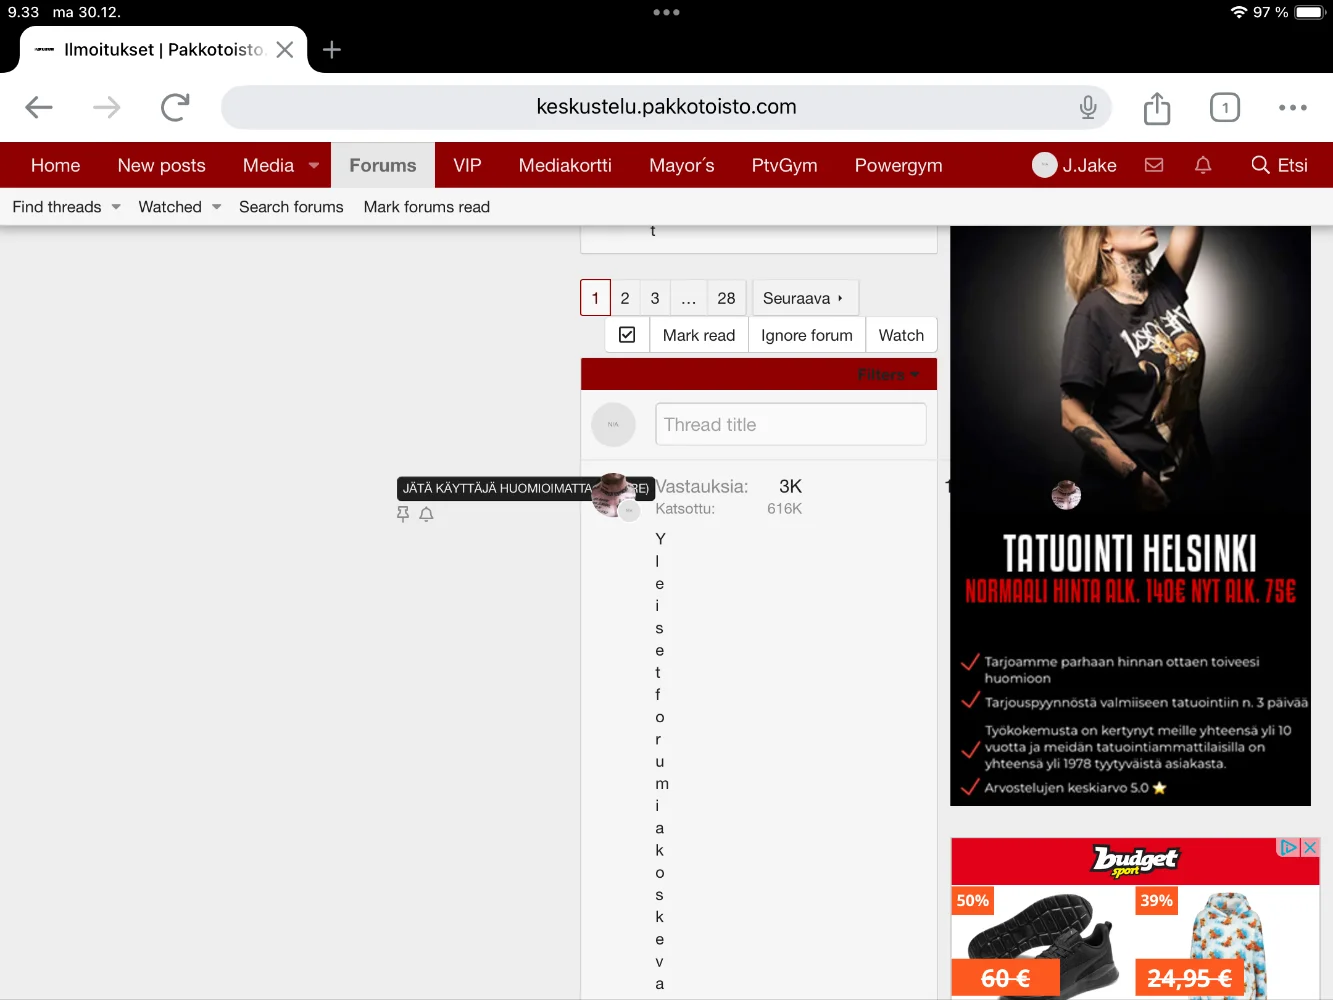Open the New posts tab

[x=161, y=166]
